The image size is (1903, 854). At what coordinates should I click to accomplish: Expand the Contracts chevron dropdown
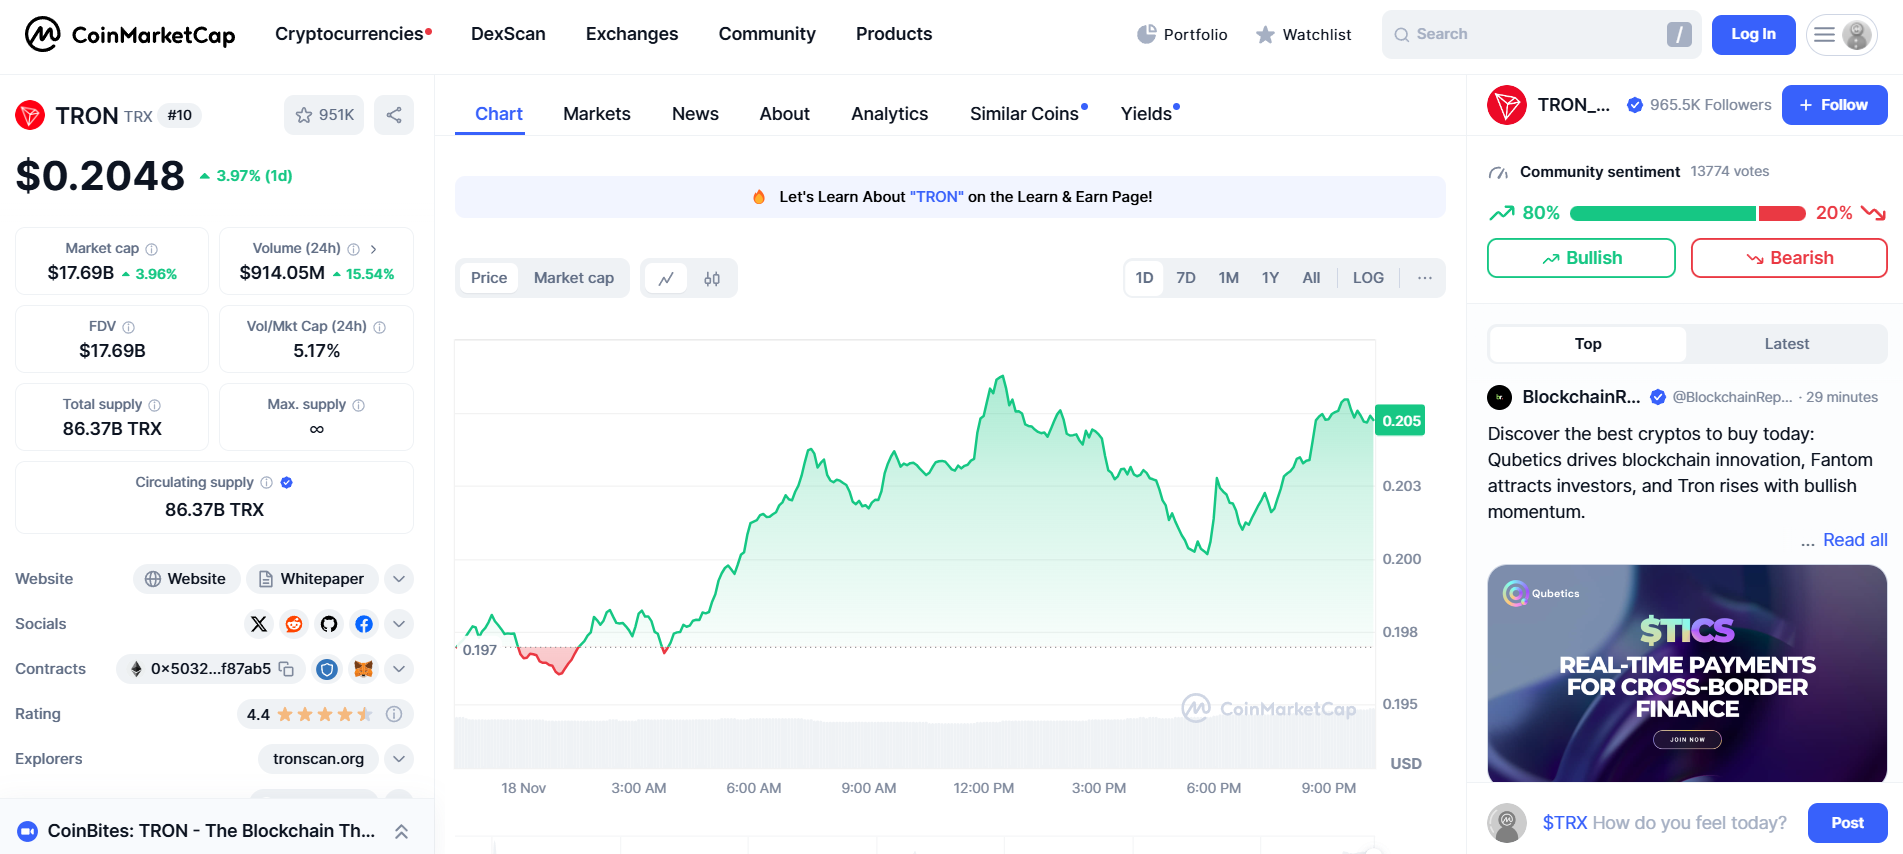[399, 669]
